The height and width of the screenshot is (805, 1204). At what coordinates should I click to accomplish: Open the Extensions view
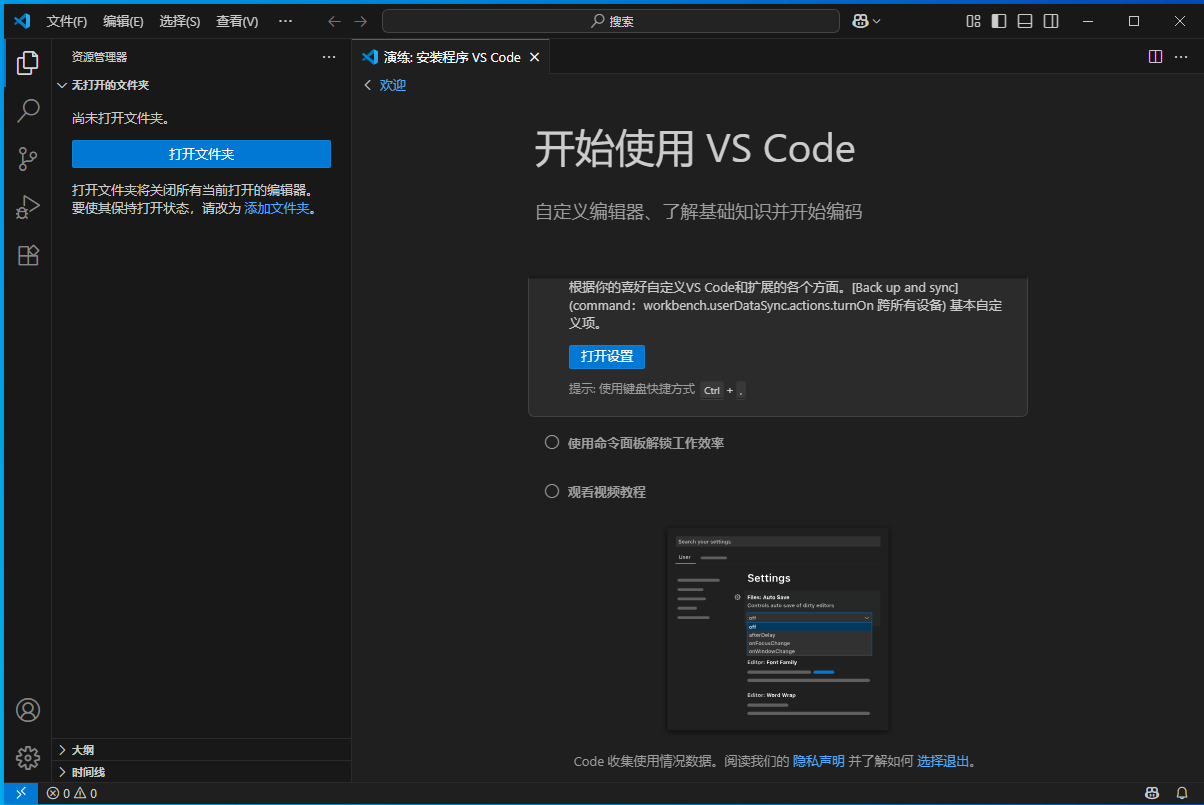(28, 255)
